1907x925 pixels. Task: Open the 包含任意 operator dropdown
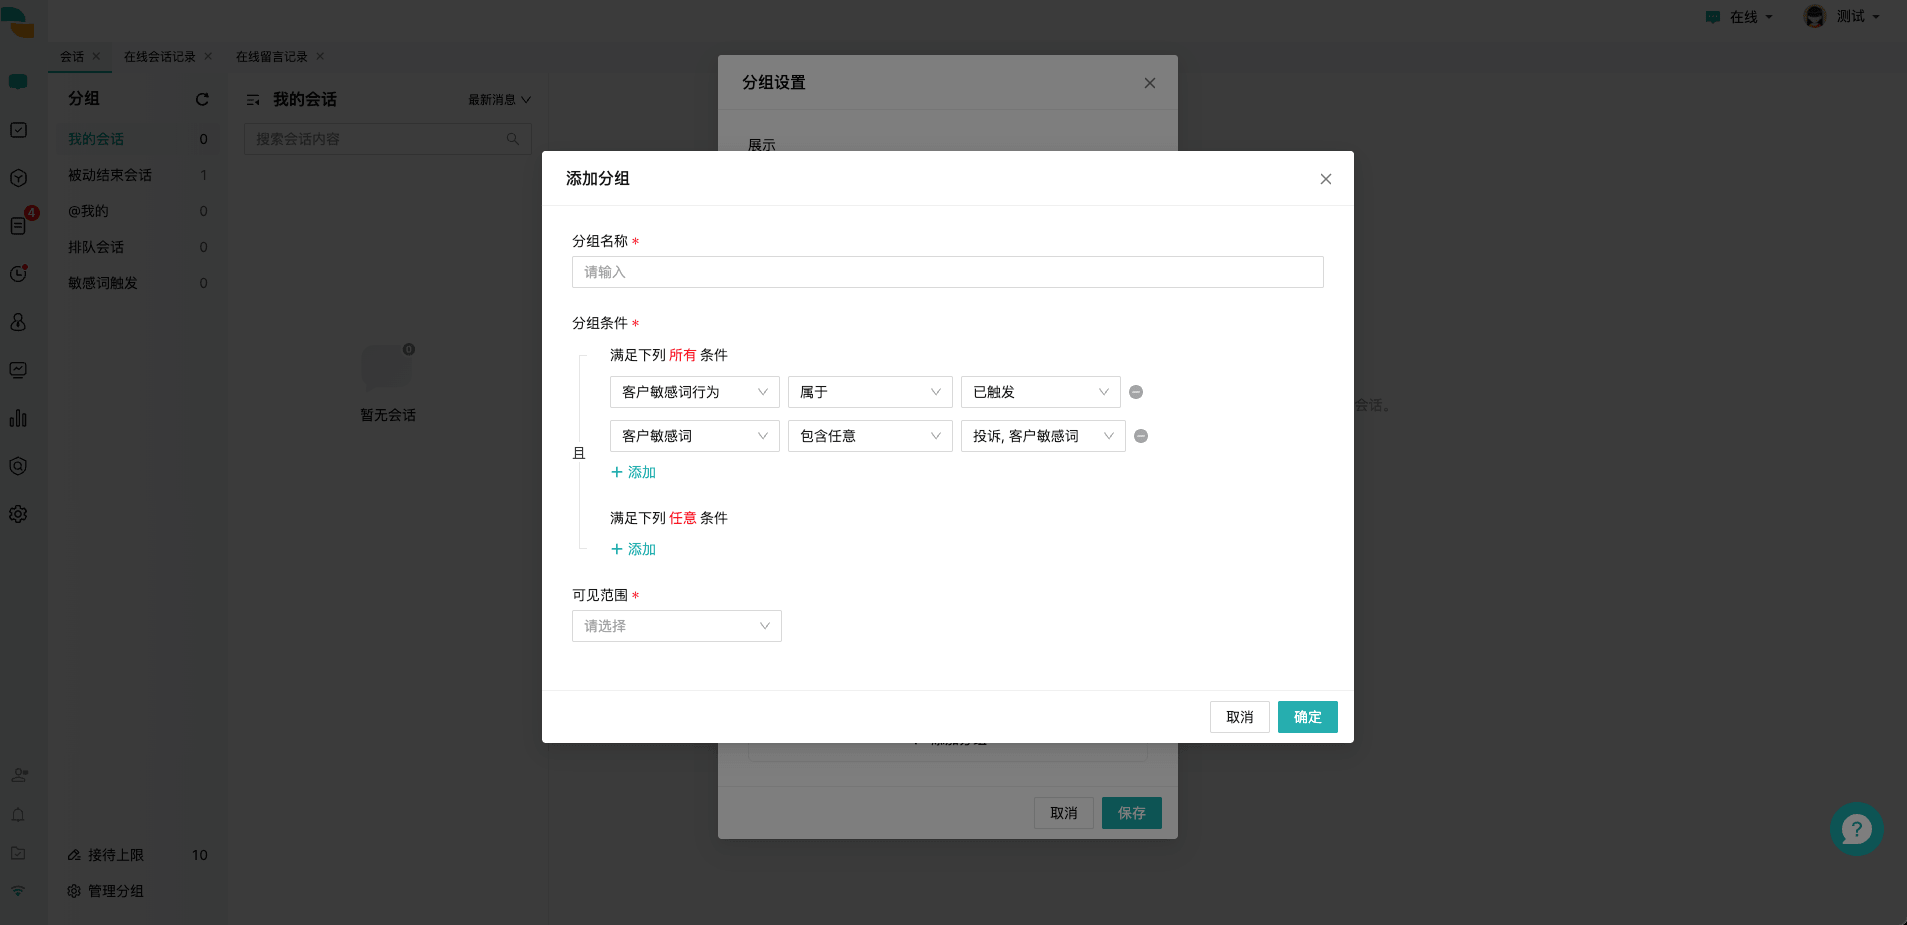[x=870, y=436]
